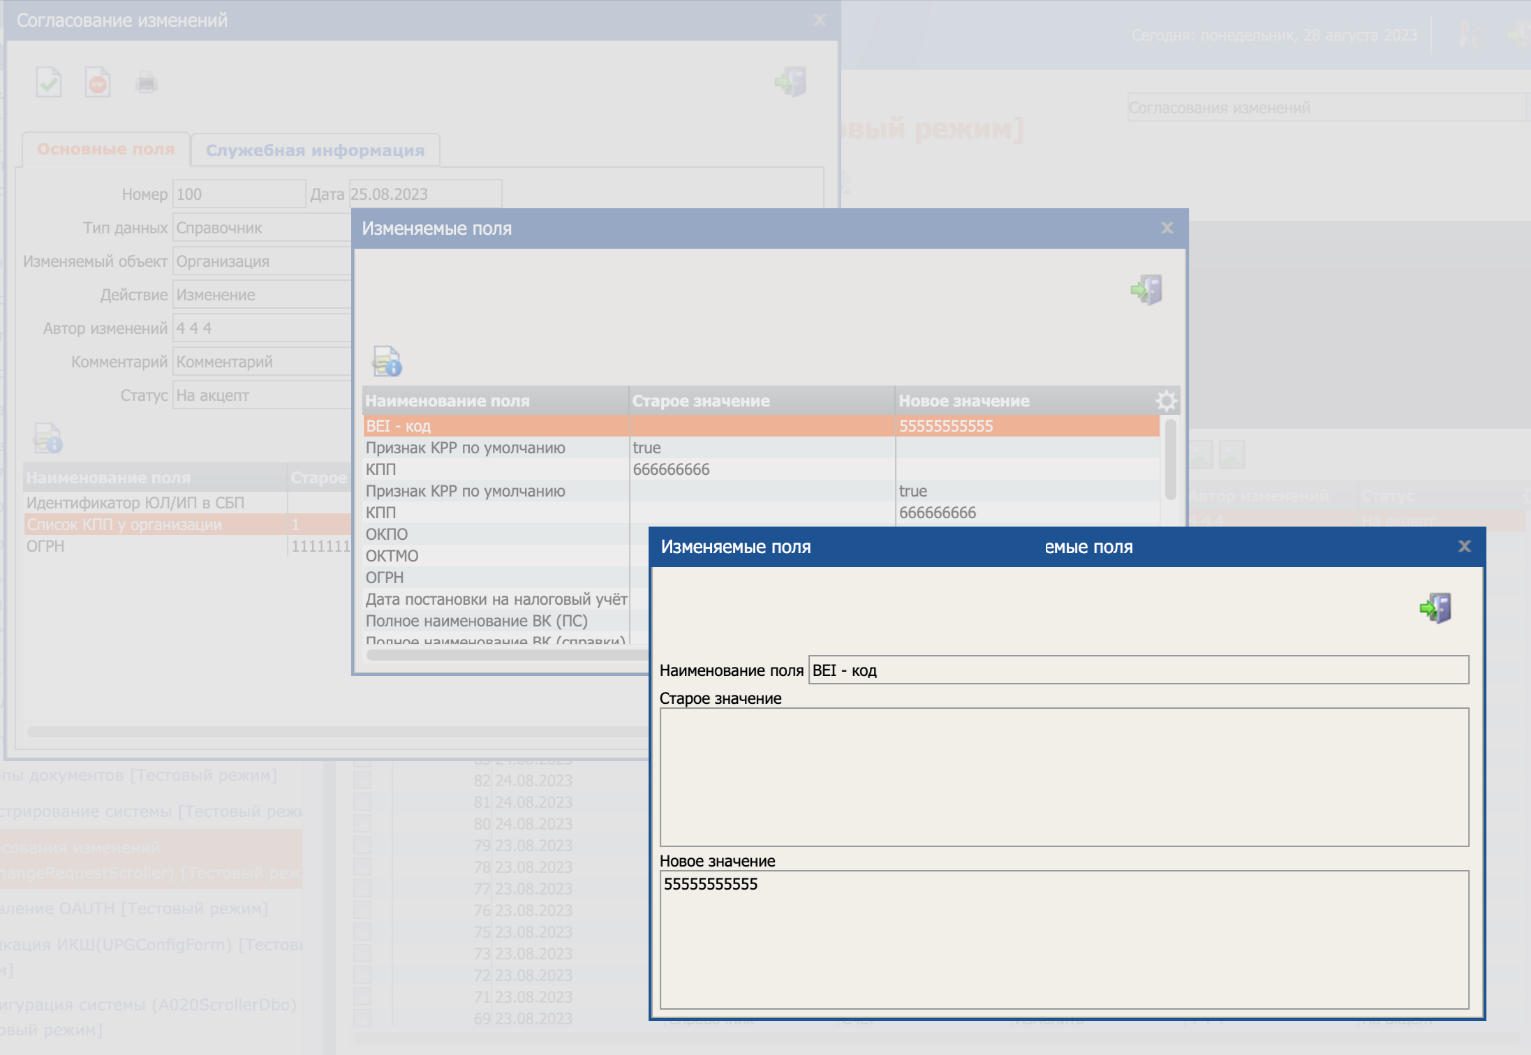
Task: Click horizontal scrollbar at bottom of middle window
Action: pos(508,655)
